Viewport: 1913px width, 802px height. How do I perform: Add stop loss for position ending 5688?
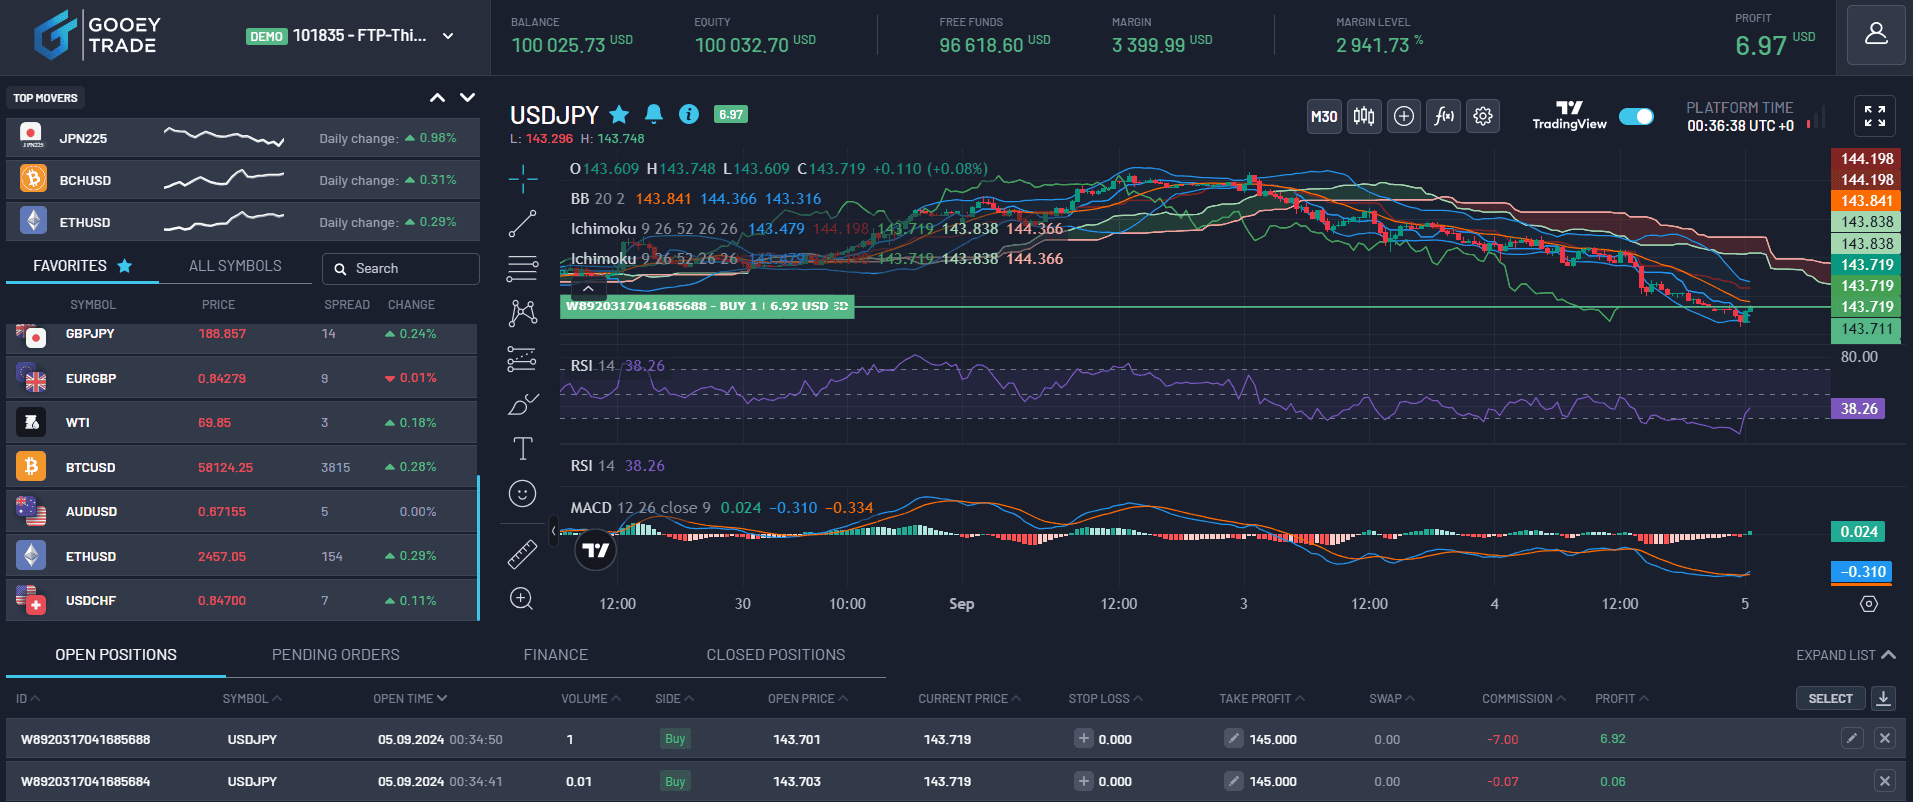[1083, 738]
